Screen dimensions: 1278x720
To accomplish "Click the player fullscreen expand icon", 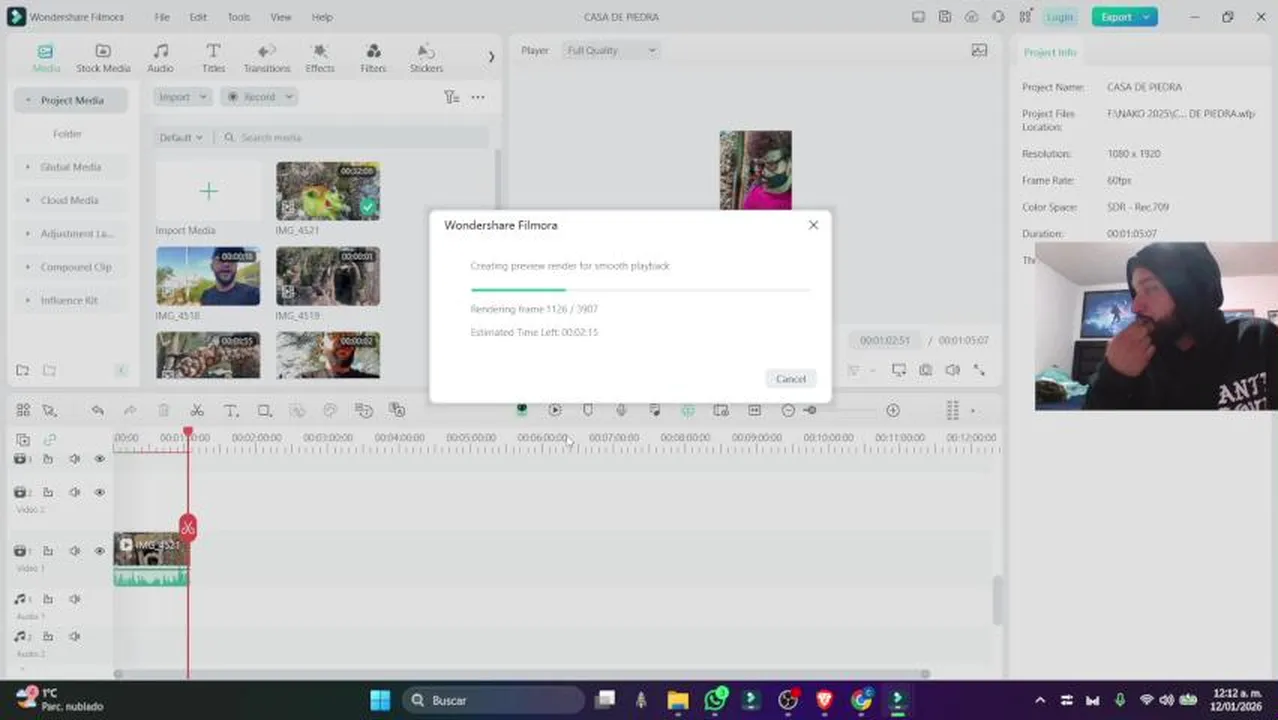I will click(x=979, y=370).
